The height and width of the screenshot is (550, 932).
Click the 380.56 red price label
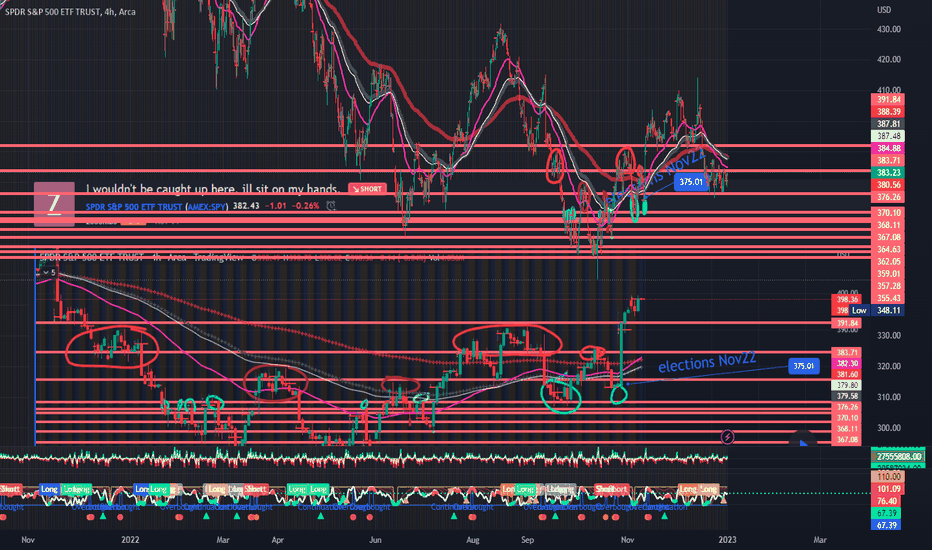pos(888,185)
